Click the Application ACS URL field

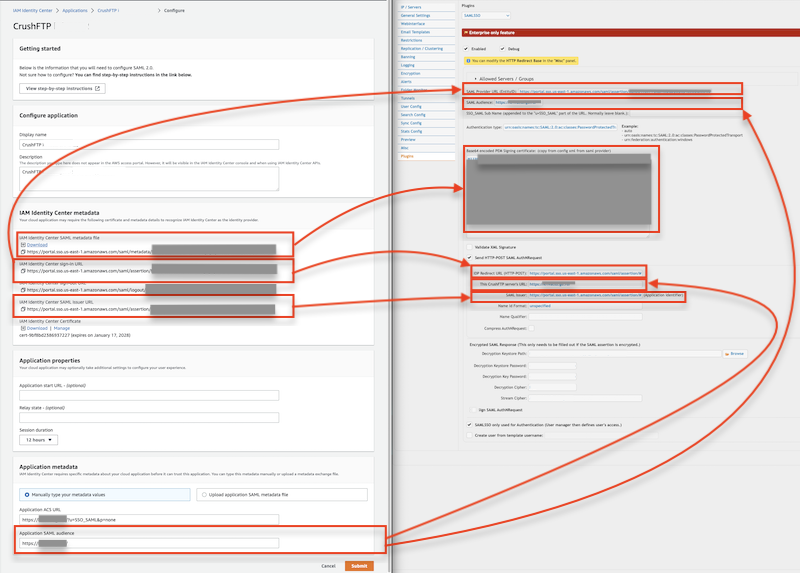click(149, 519)
